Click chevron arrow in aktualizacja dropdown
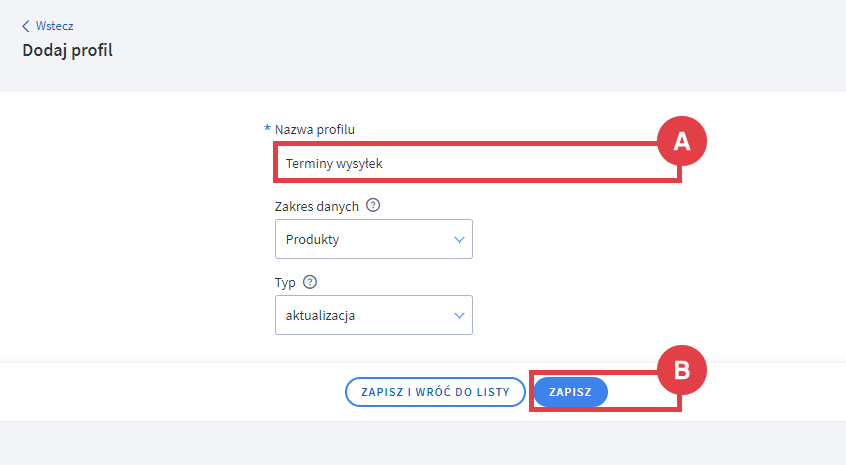The image size is (846, 465). tap(459, 315)
